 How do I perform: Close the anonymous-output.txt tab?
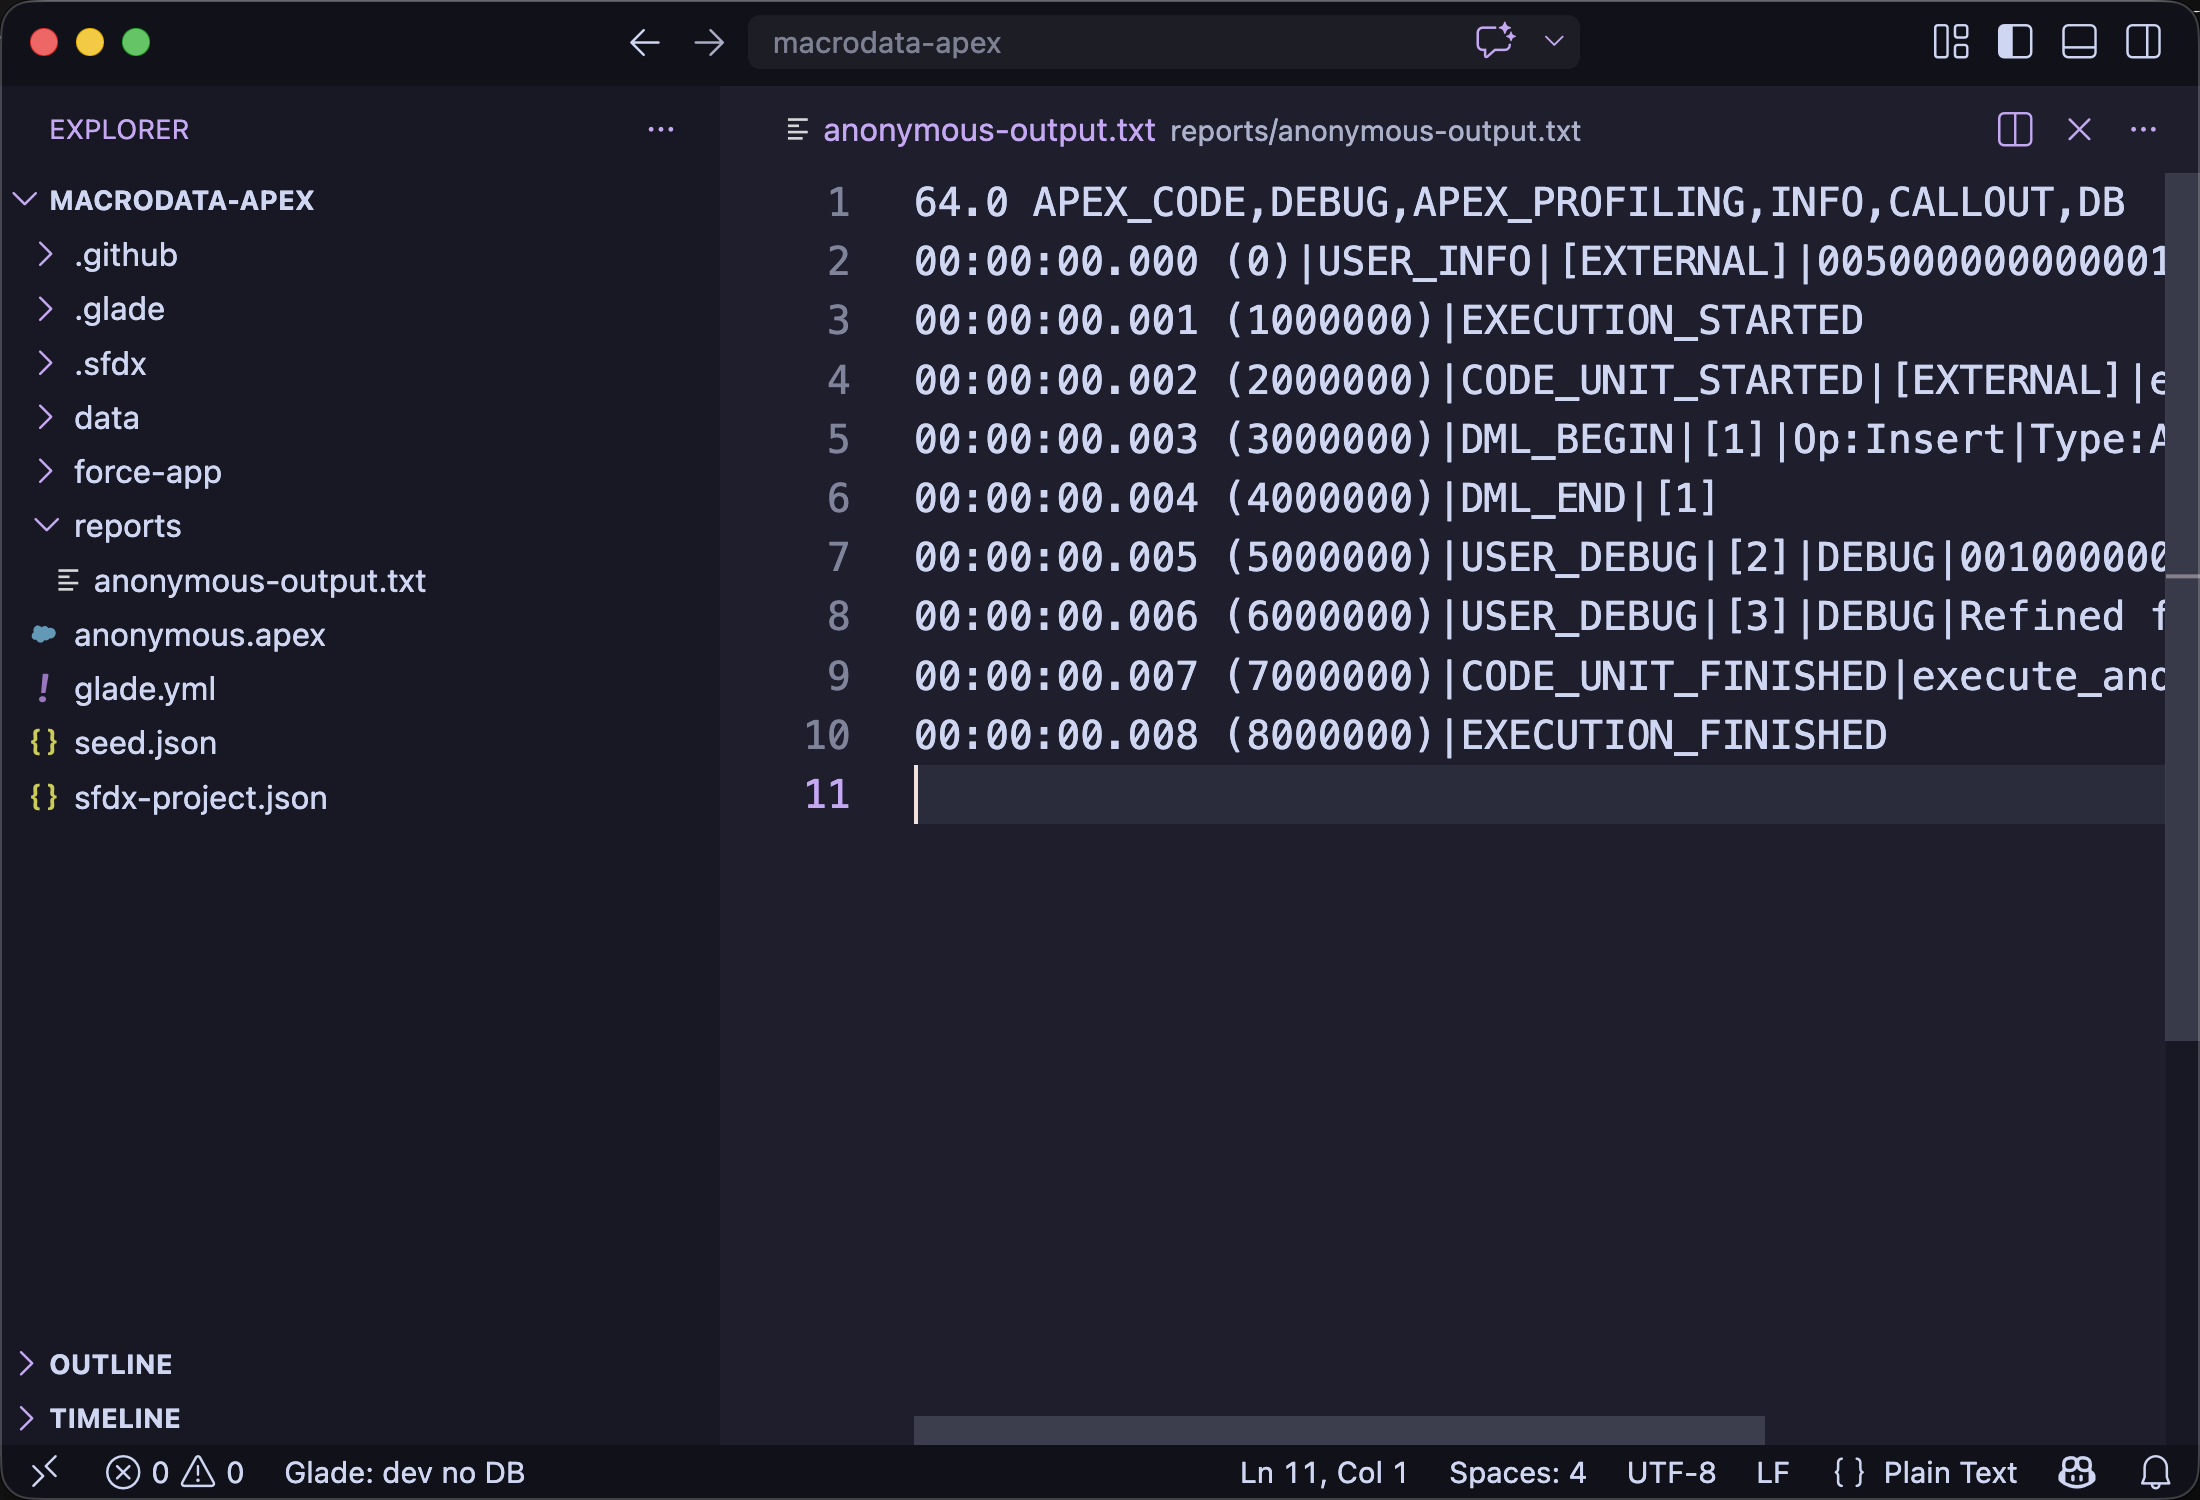point(2079,130)
